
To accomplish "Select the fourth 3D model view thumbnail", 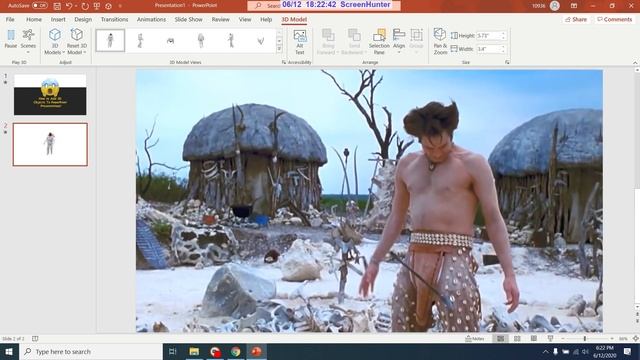I will tap(201, 40).
